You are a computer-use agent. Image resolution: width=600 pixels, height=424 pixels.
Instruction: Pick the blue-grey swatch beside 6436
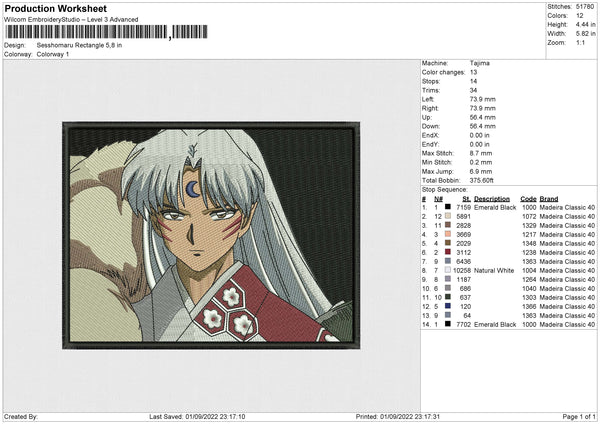(448, 261)
